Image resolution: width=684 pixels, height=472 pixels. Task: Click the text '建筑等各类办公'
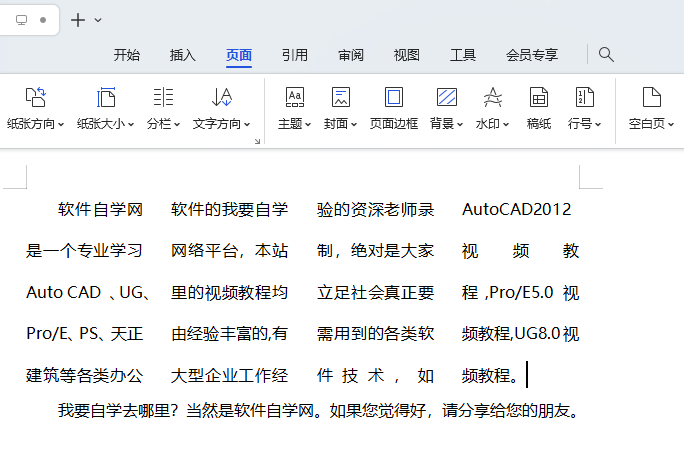pos(85,375)
